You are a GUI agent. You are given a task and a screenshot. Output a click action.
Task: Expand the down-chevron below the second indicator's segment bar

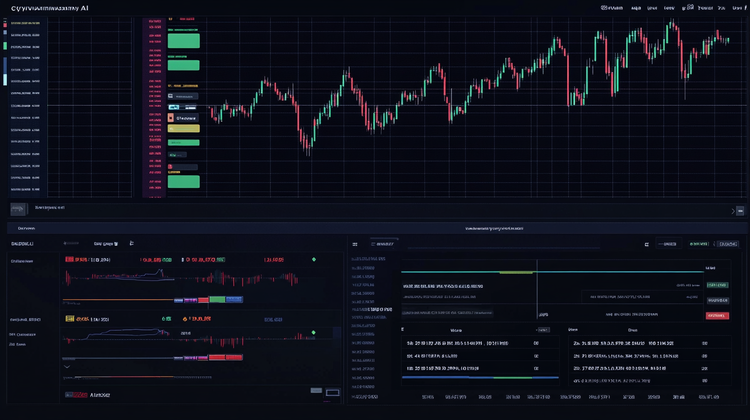(67, 367)
